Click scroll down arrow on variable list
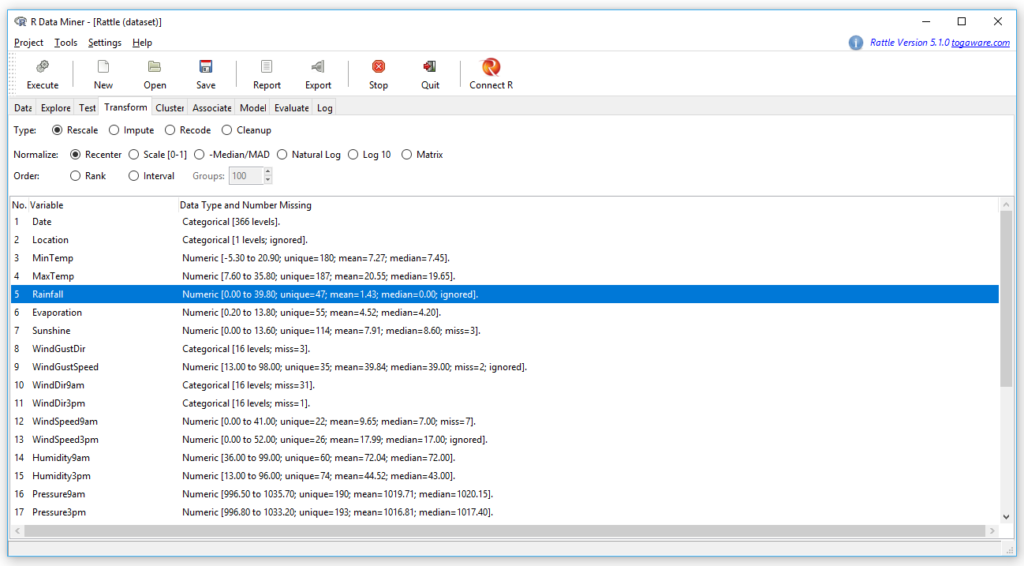The image size is (1024, 566). (1006, 517)
